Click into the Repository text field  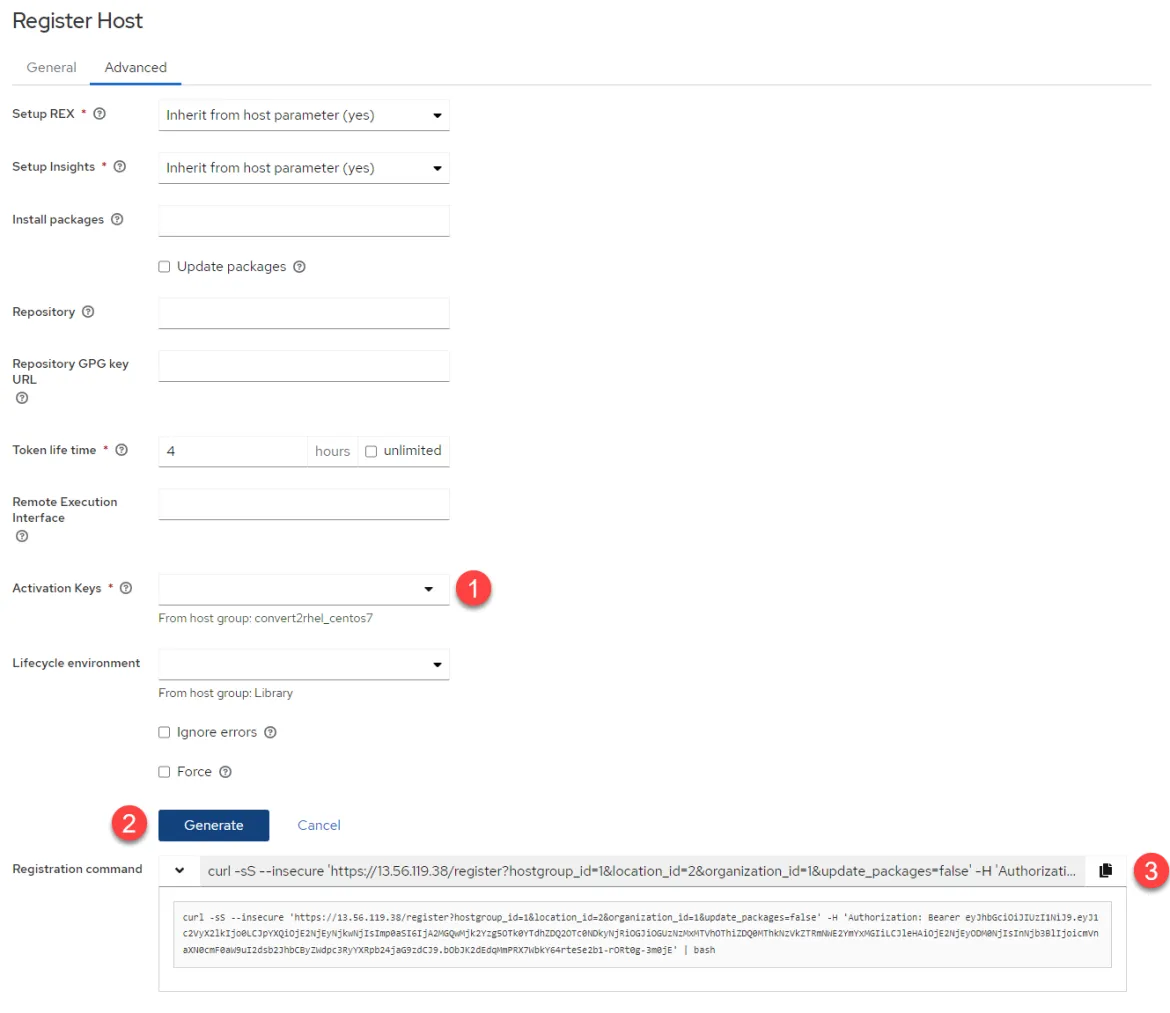tap(304, 313)
